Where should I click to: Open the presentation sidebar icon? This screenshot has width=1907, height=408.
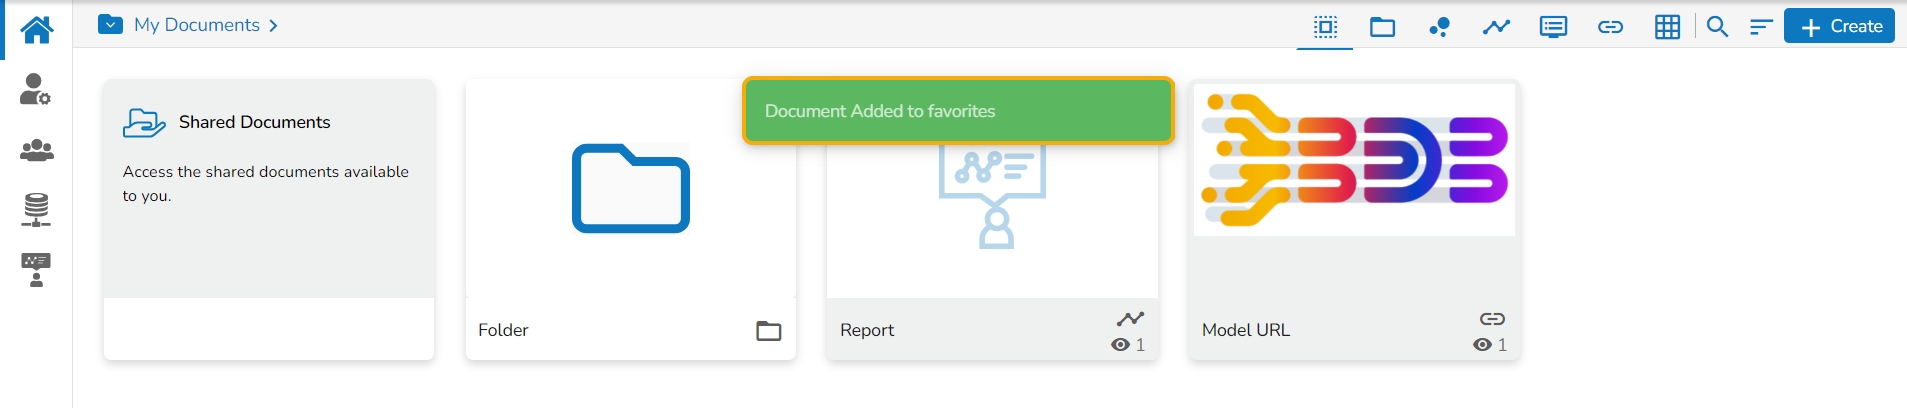pyautogui.click(x=36, y=270)
